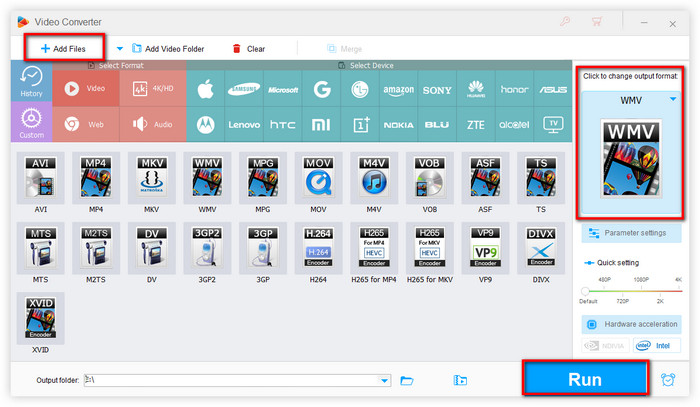Open the Web format category

pyautogui.click(x=86, y=125)
